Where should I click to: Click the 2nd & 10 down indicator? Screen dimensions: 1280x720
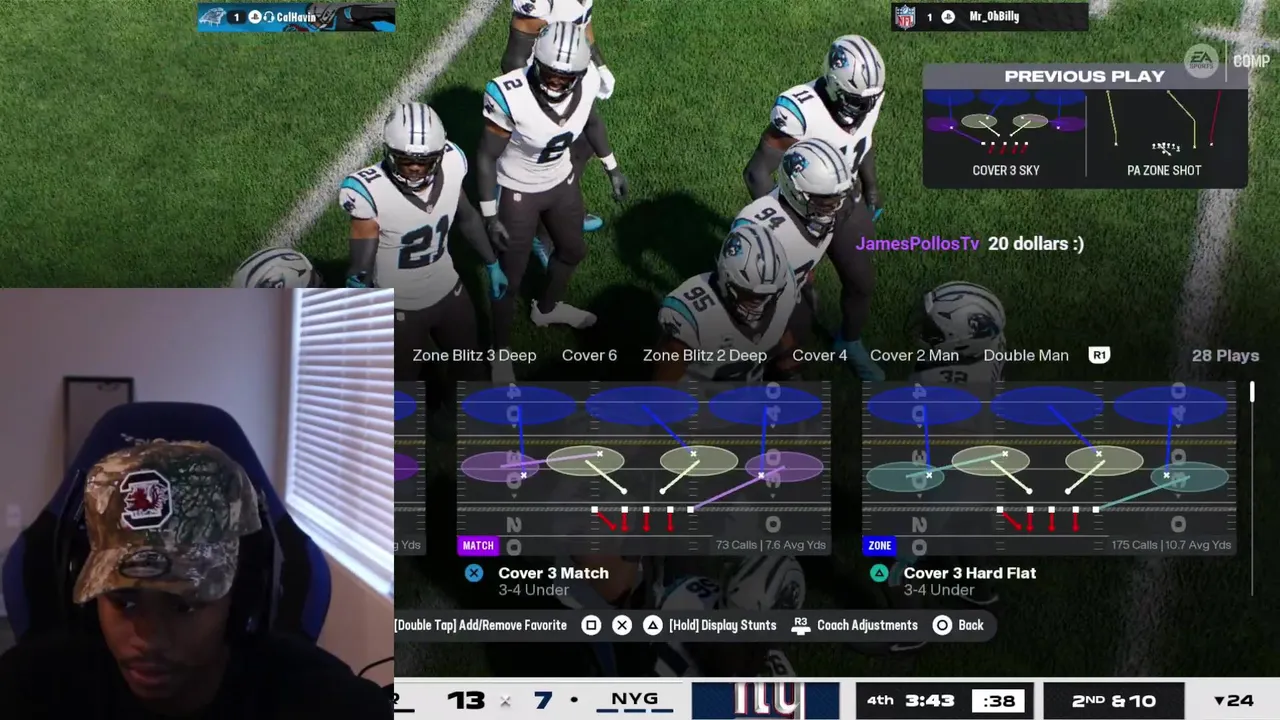pos(1114,701)
